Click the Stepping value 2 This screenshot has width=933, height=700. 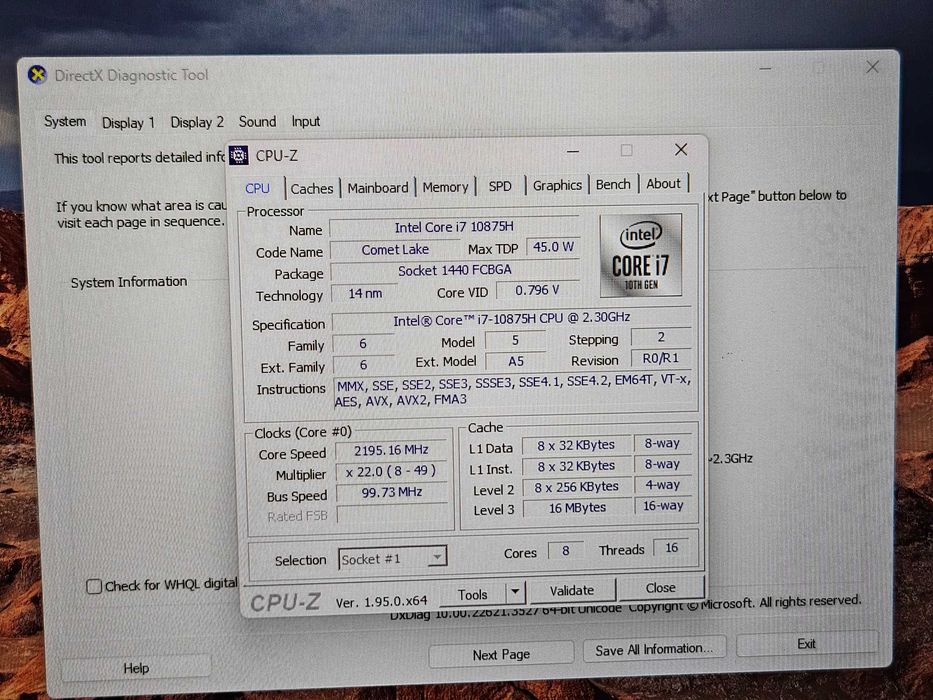pyautogui.click(x=660, y=337)
